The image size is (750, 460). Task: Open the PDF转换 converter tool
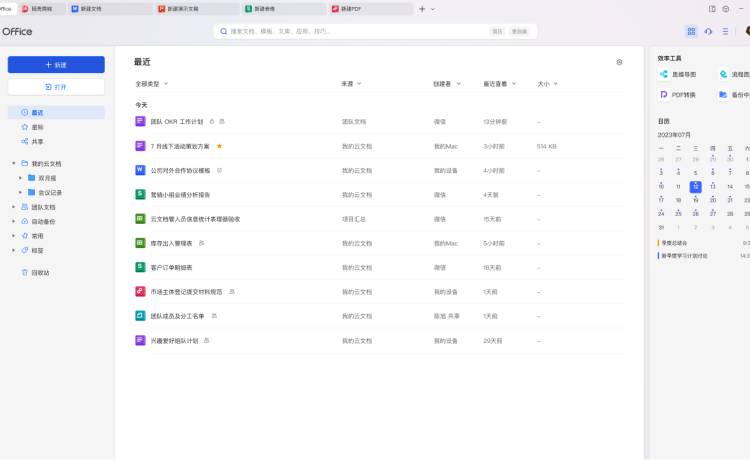point(678,94)
